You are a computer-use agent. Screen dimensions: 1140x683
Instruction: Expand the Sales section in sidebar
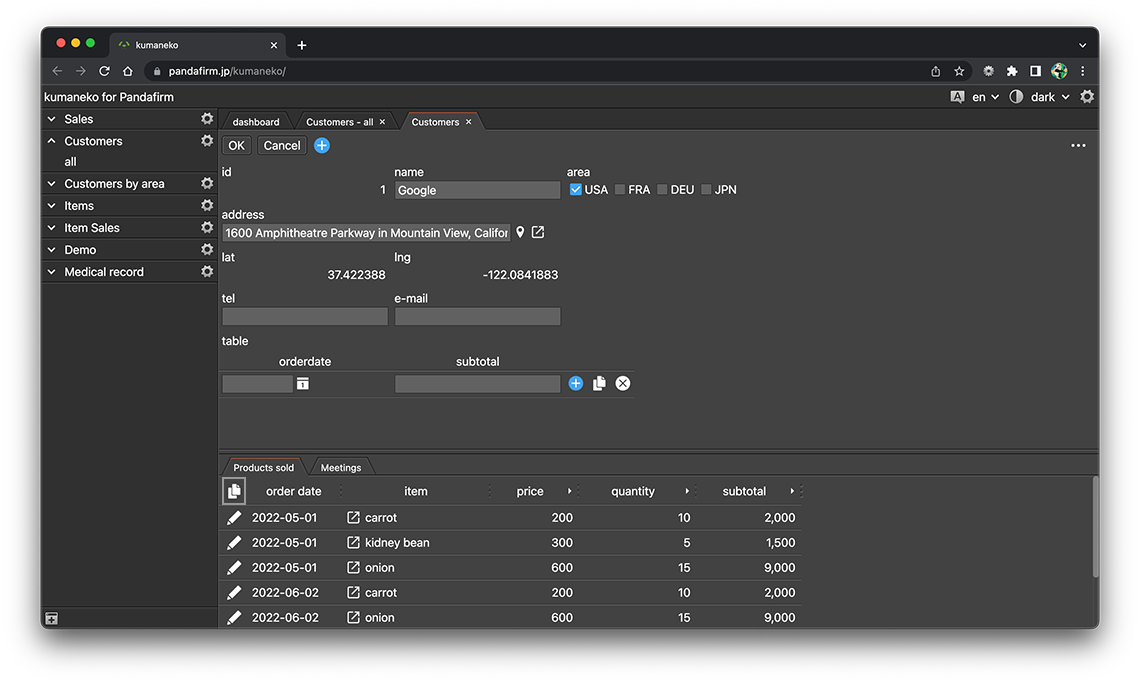[x=52, y=119]
